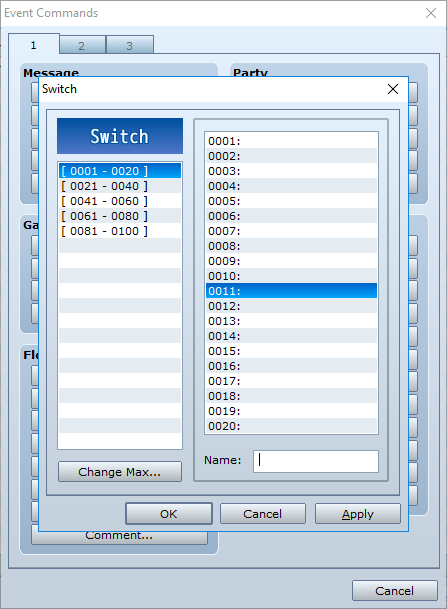447x609 pixels.
Task: Click Cancel in Event Commands window
Action: (x=395, y=591)
